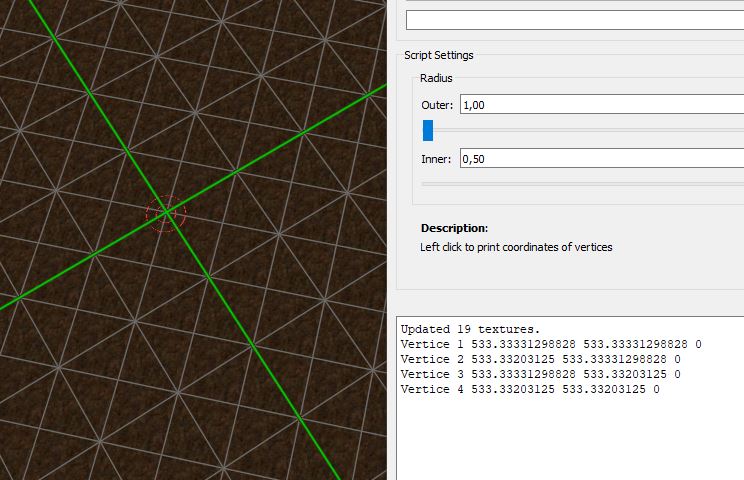Image resolution: width=744 pixels, height=480 pixels.
Task: Click the 'Radius' group label
Action: pos(436,78)
